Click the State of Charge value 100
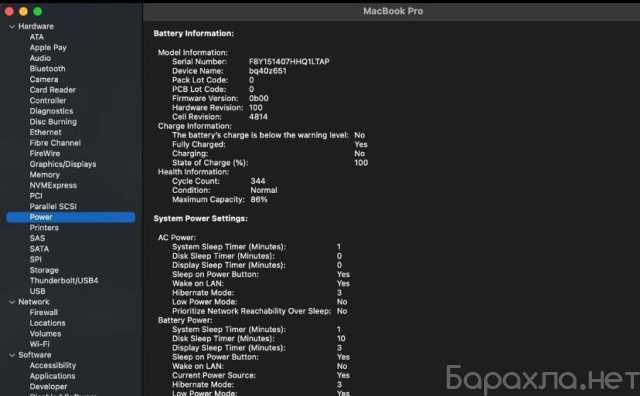 (361, 163)
